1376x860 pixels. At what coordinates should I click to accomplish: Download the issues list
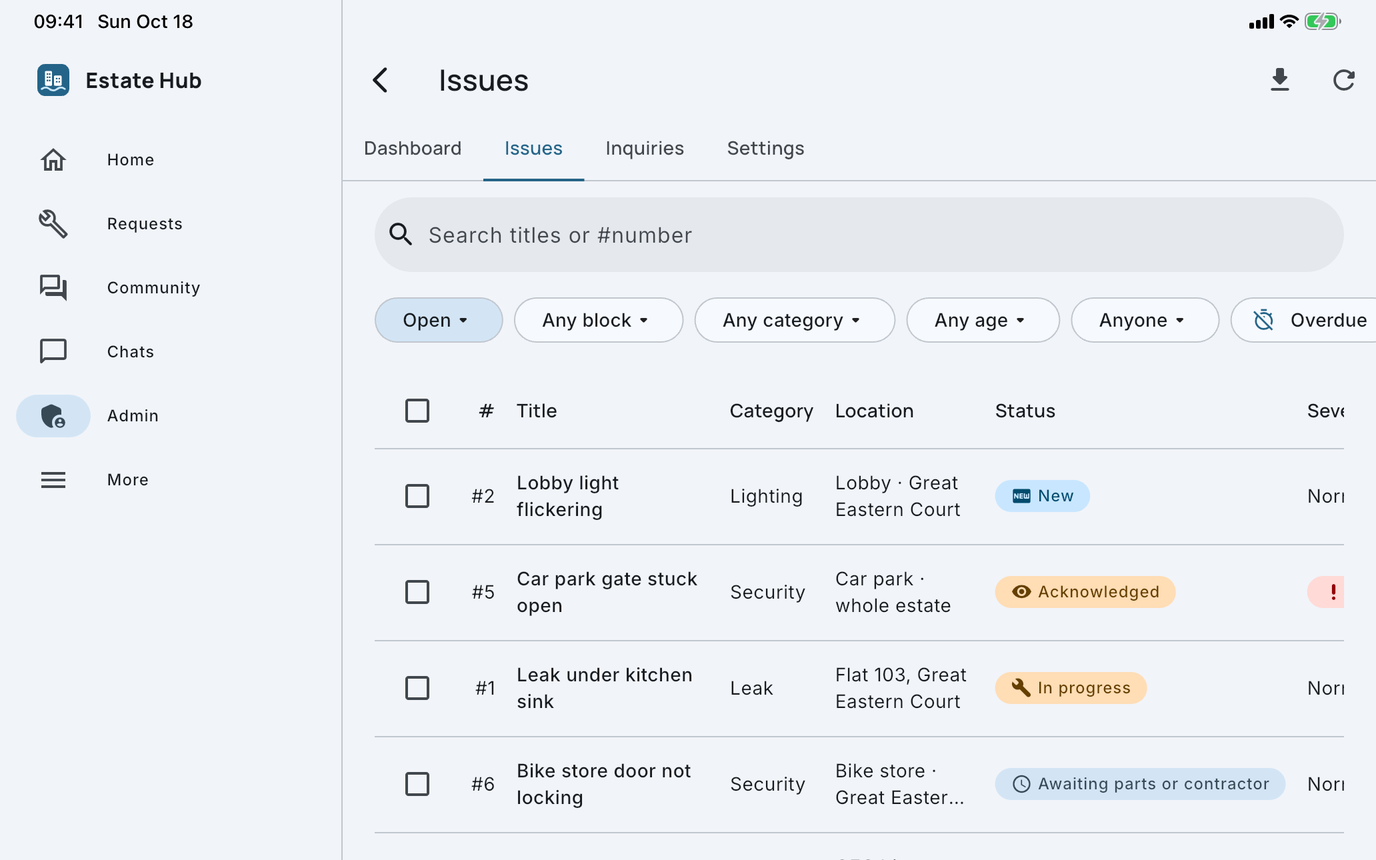coord(1280,80)
